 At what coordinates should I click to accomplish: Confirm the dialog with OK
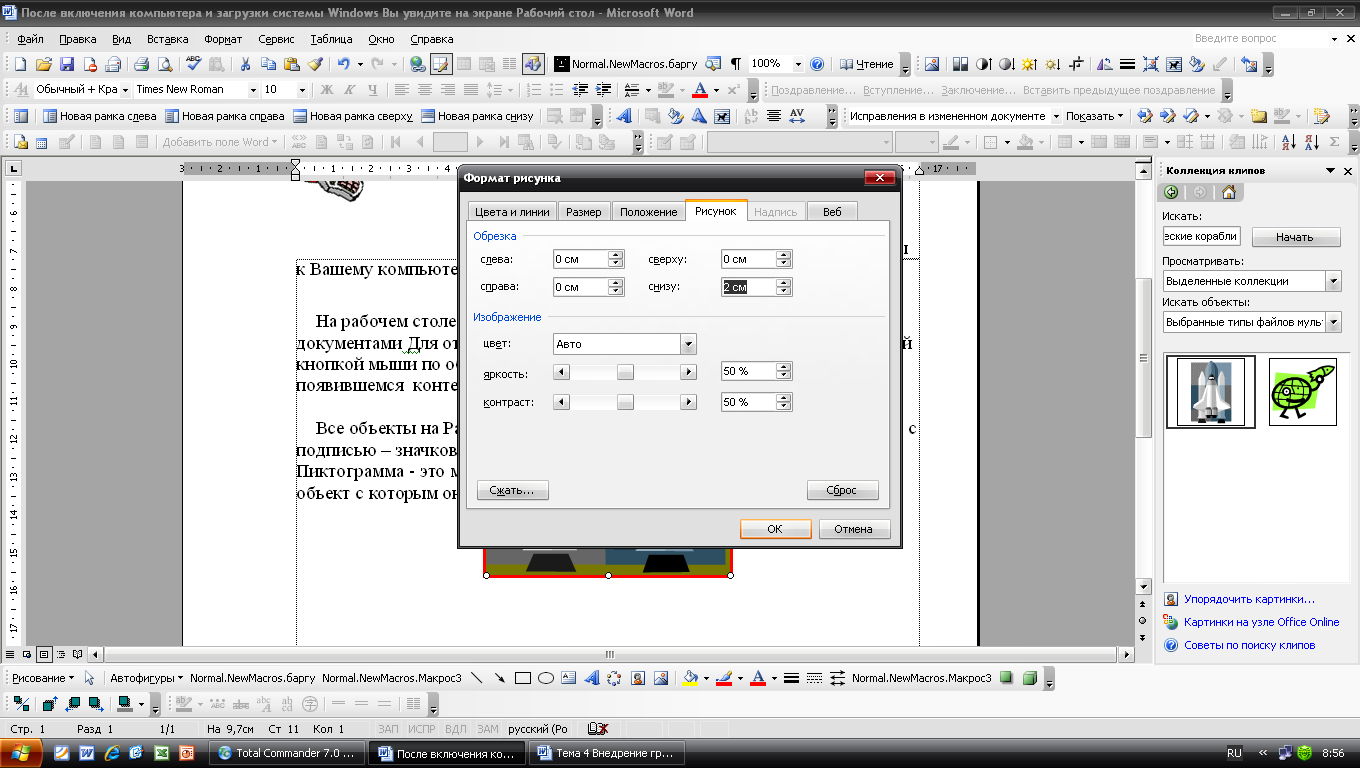point(775,529)
